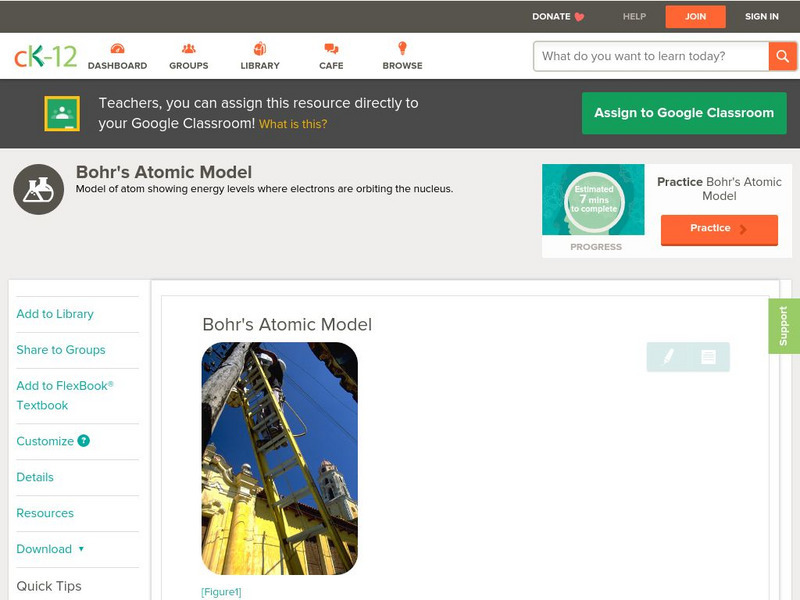Viewport: 800px width, 600px height.
Task: Click the orange search magnifier button
Action: pyautogui.click(x=782, y=56)
